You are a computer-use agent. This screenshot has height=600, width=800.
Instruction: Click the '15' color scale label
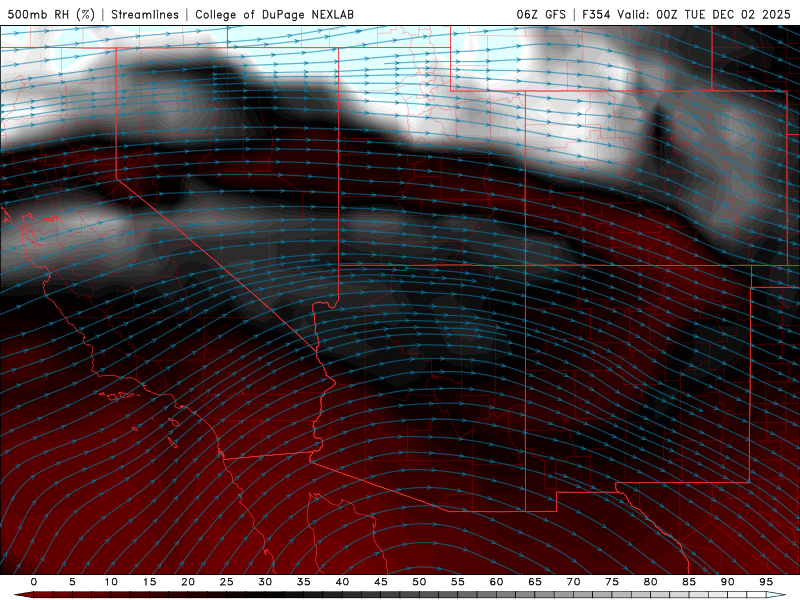pyautogui.click(x=149, y=582)
